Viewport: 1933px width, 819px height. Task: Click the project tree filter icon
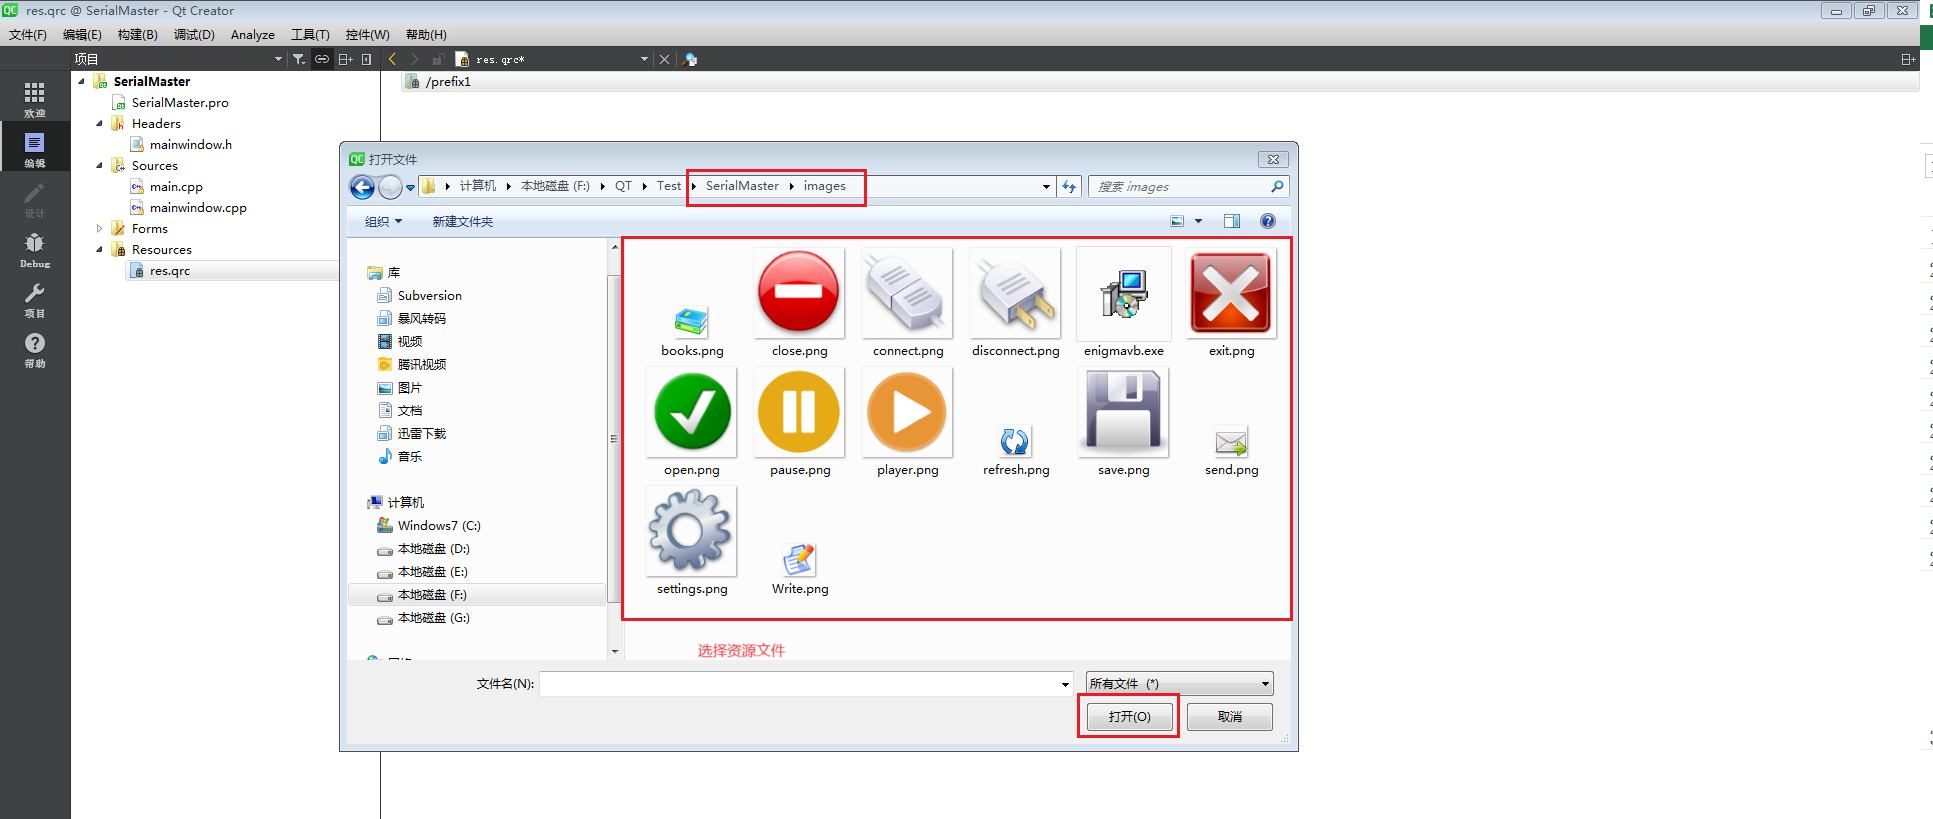coord(298,59)
